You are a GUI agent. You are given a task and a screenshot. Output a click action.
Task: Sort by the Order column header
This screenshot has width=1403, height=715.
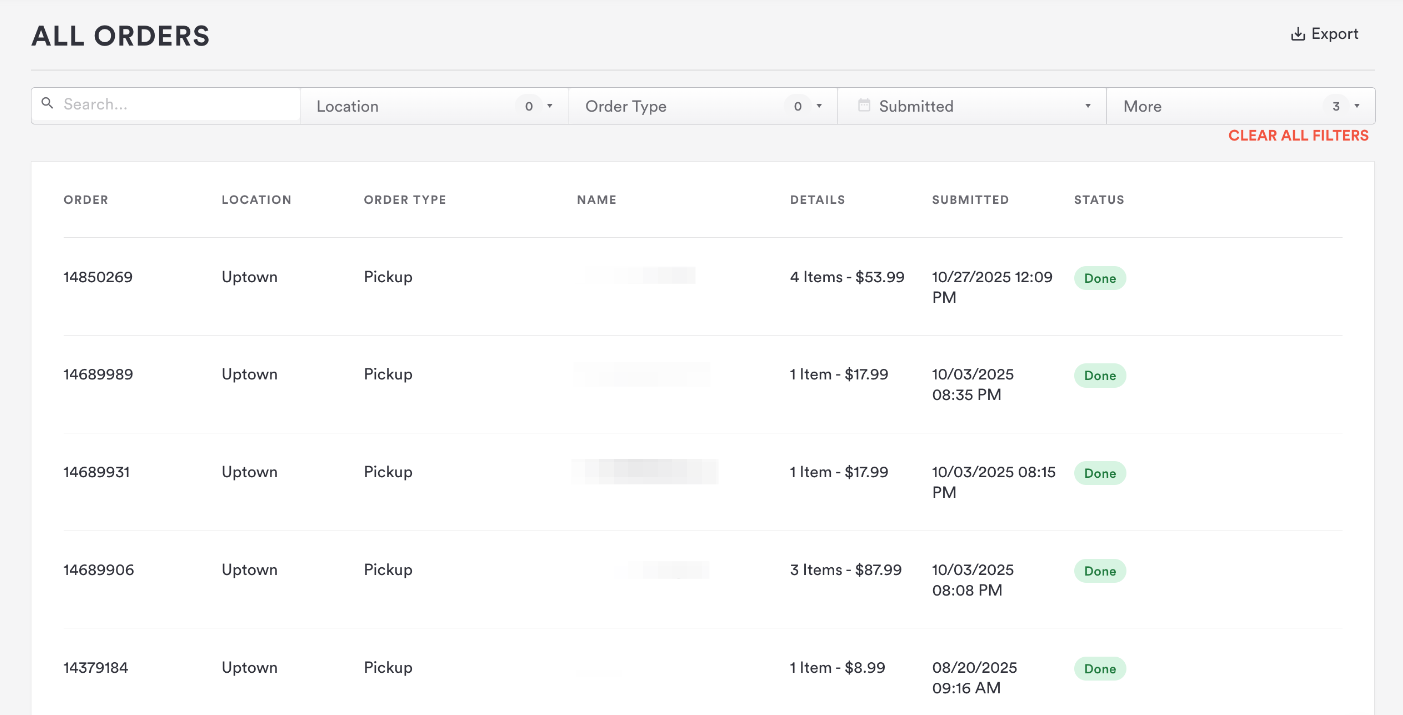[x=86, y=200]
